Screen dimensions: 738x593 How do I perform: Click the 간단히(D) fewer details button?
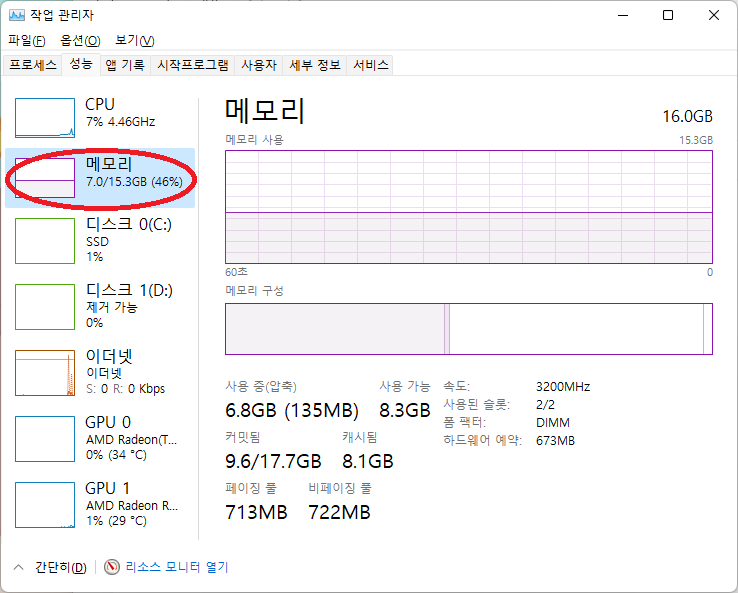coord(61,567)
